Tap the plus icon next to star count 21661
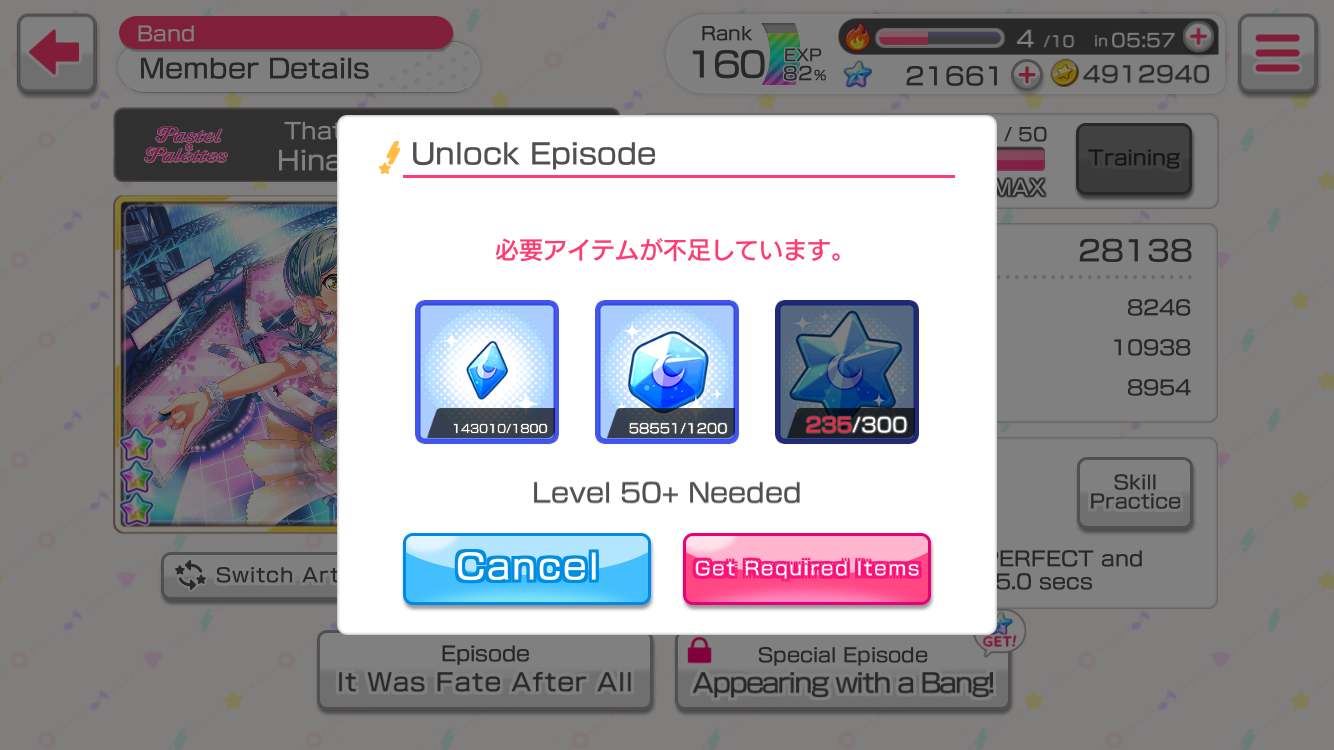Viewport: 1334px width, 750px height. (1026, 74)
